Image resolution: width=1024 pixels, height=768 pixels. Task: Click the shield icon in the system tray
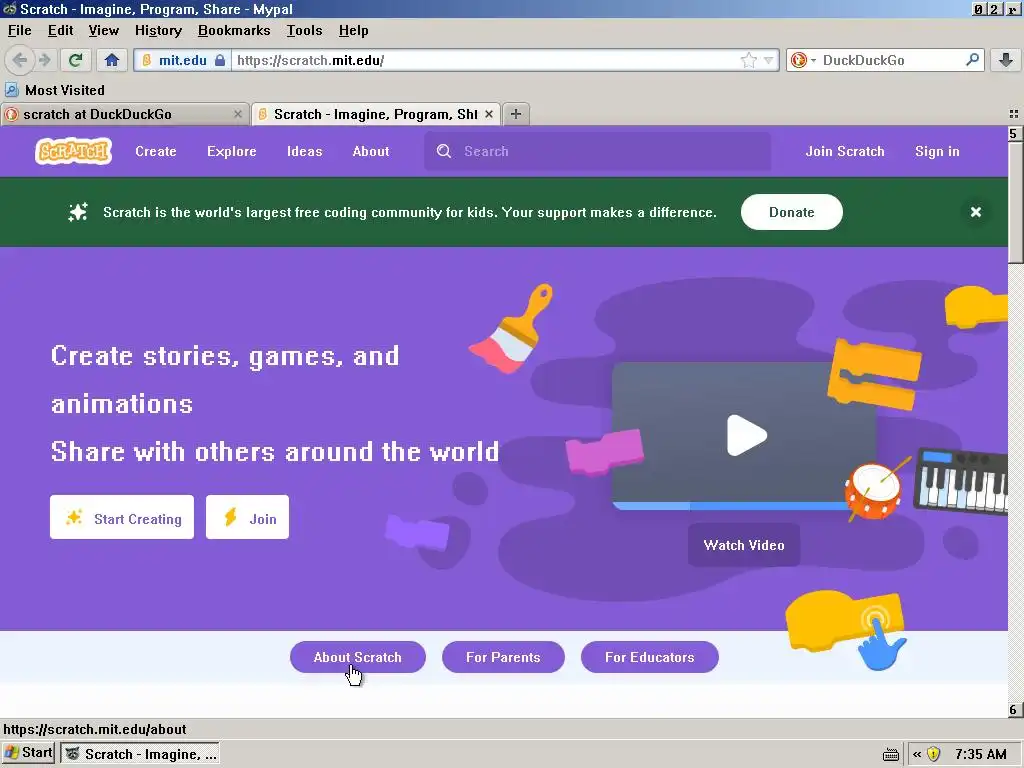click(934, 754)
